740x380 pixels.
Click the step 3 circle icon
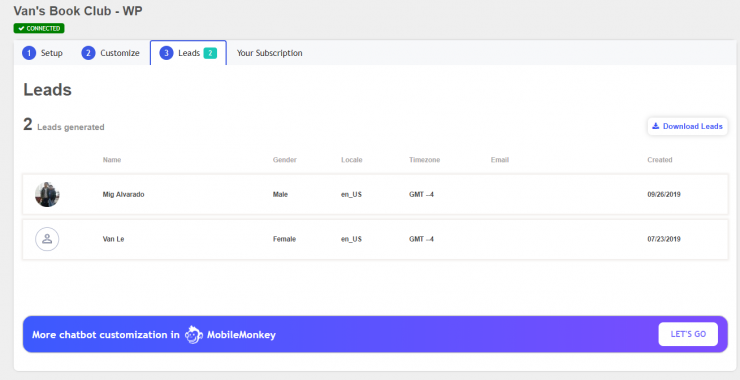(166, 53)
